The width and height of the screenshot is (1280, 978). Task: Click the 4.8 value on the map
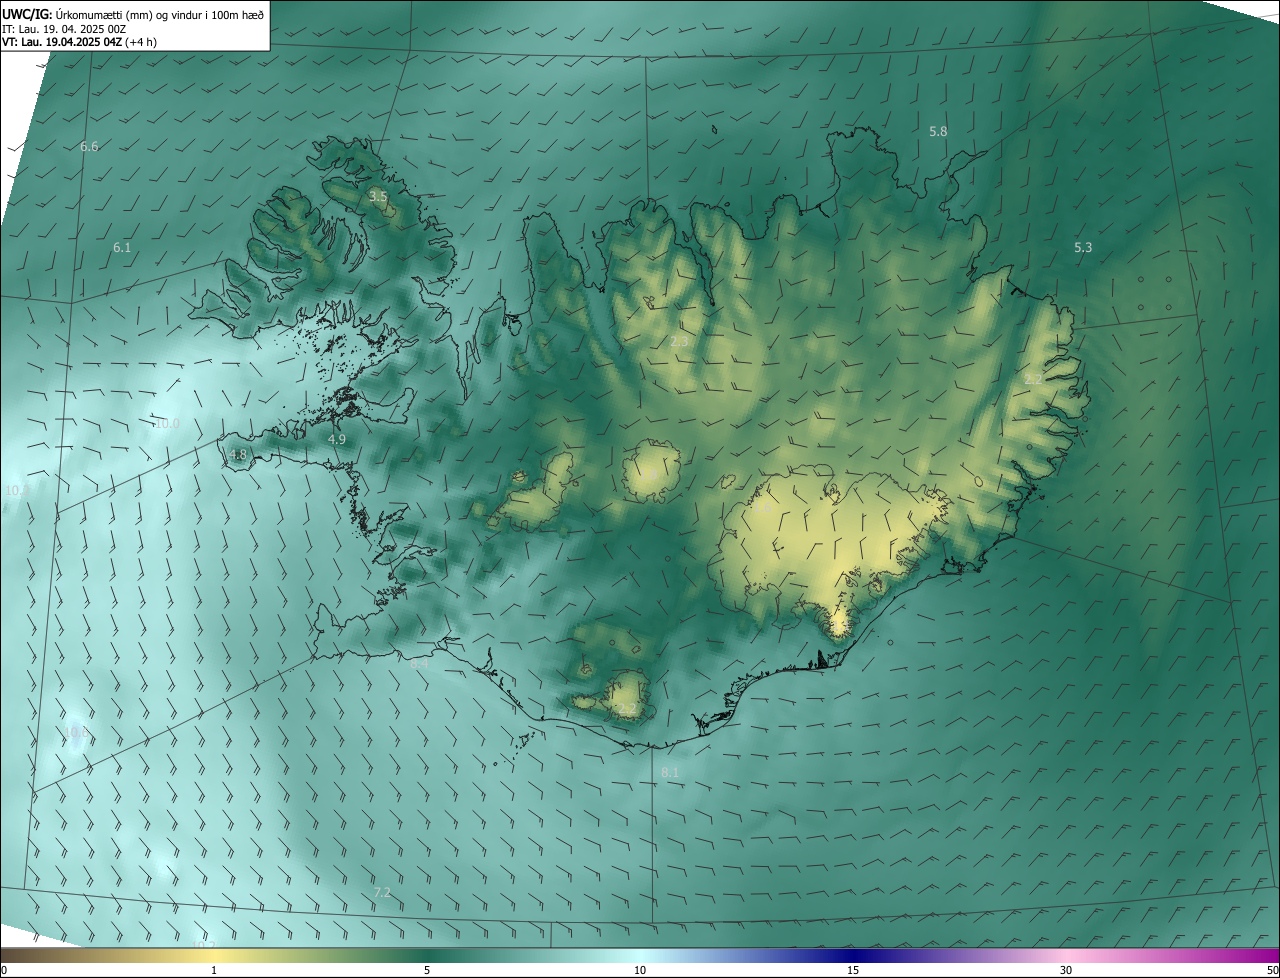(x=238, y=455)
